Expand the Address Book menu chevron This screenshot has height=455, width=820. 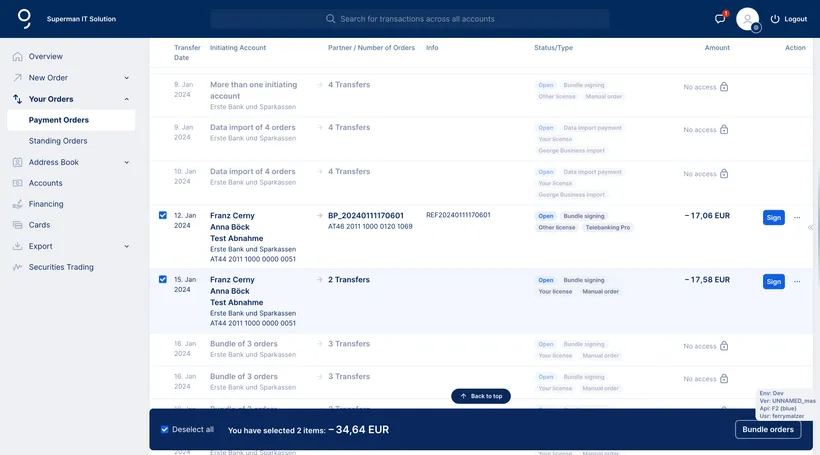point(127,162)
